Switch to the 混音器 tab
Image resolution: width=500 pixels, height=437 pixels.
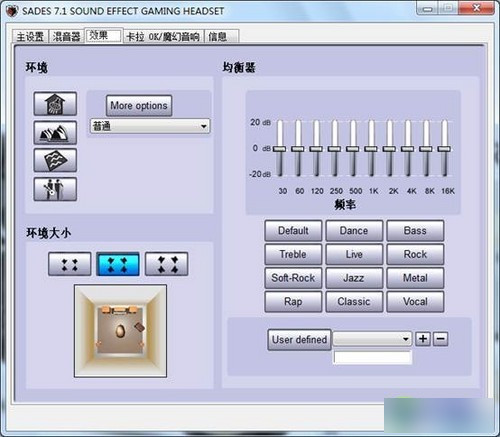click(x=66, y=36)
